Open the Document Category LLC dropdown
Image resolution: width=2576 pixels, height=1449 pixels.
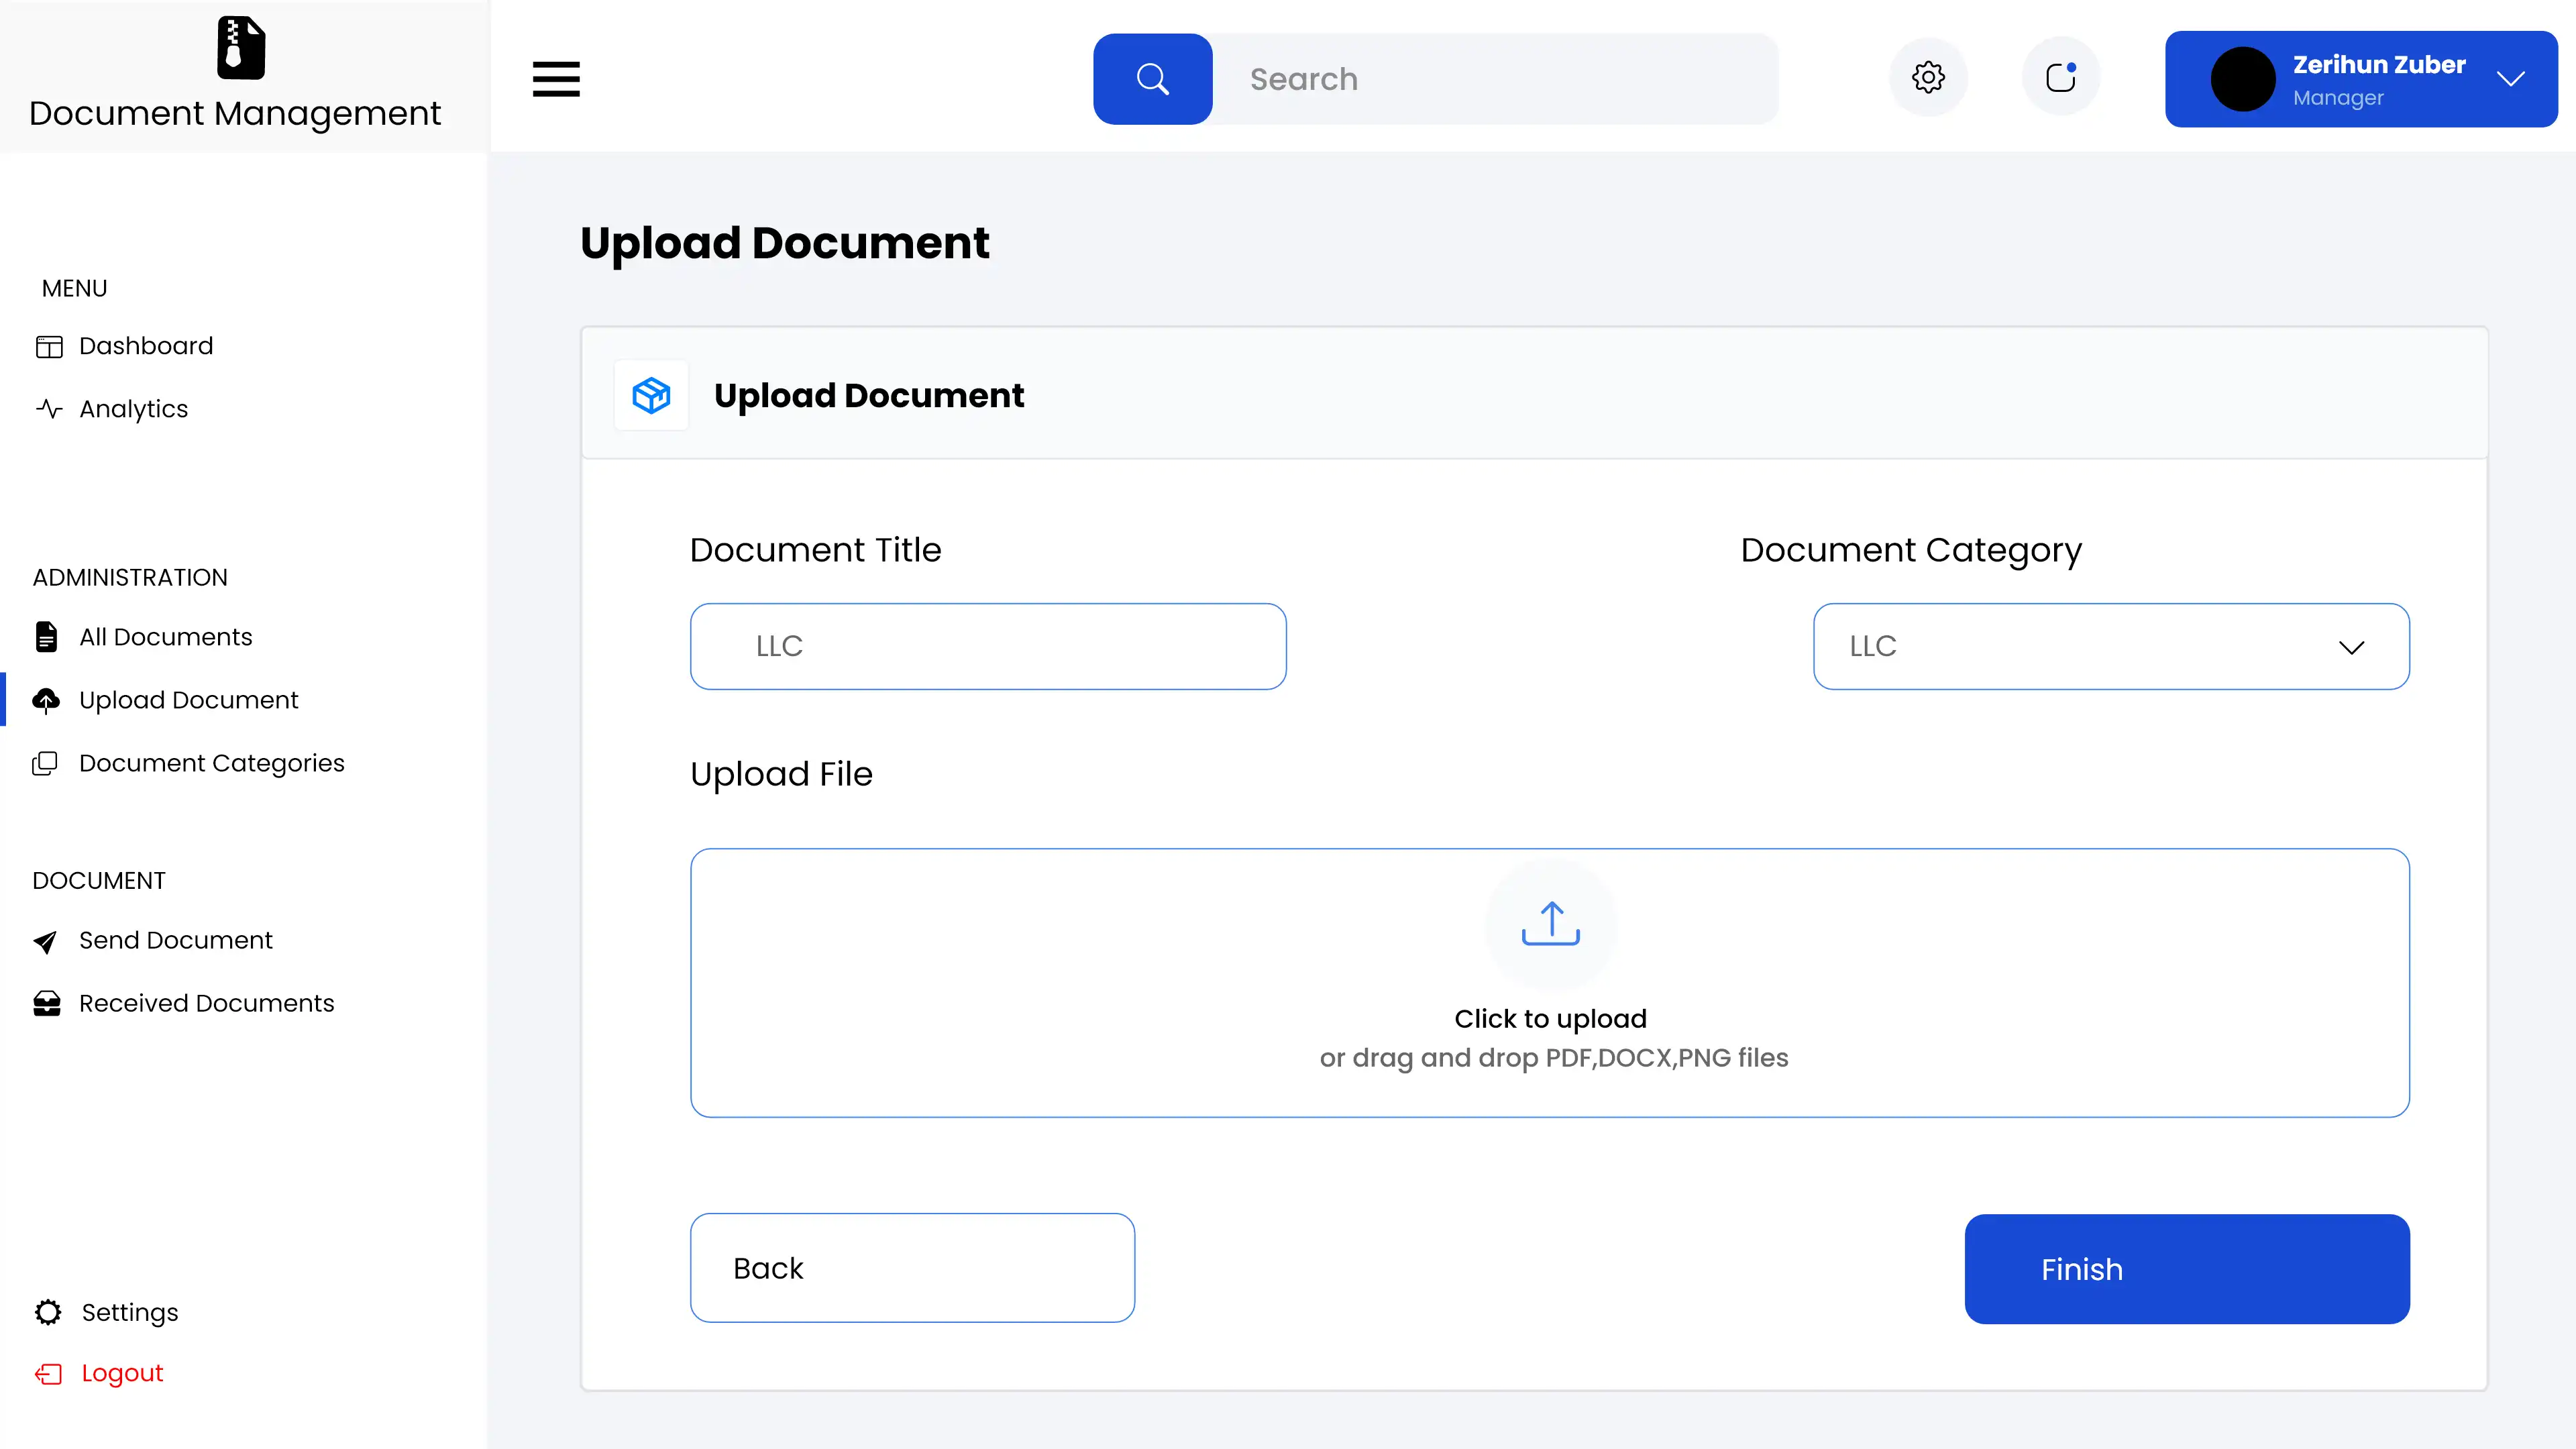2110,646
